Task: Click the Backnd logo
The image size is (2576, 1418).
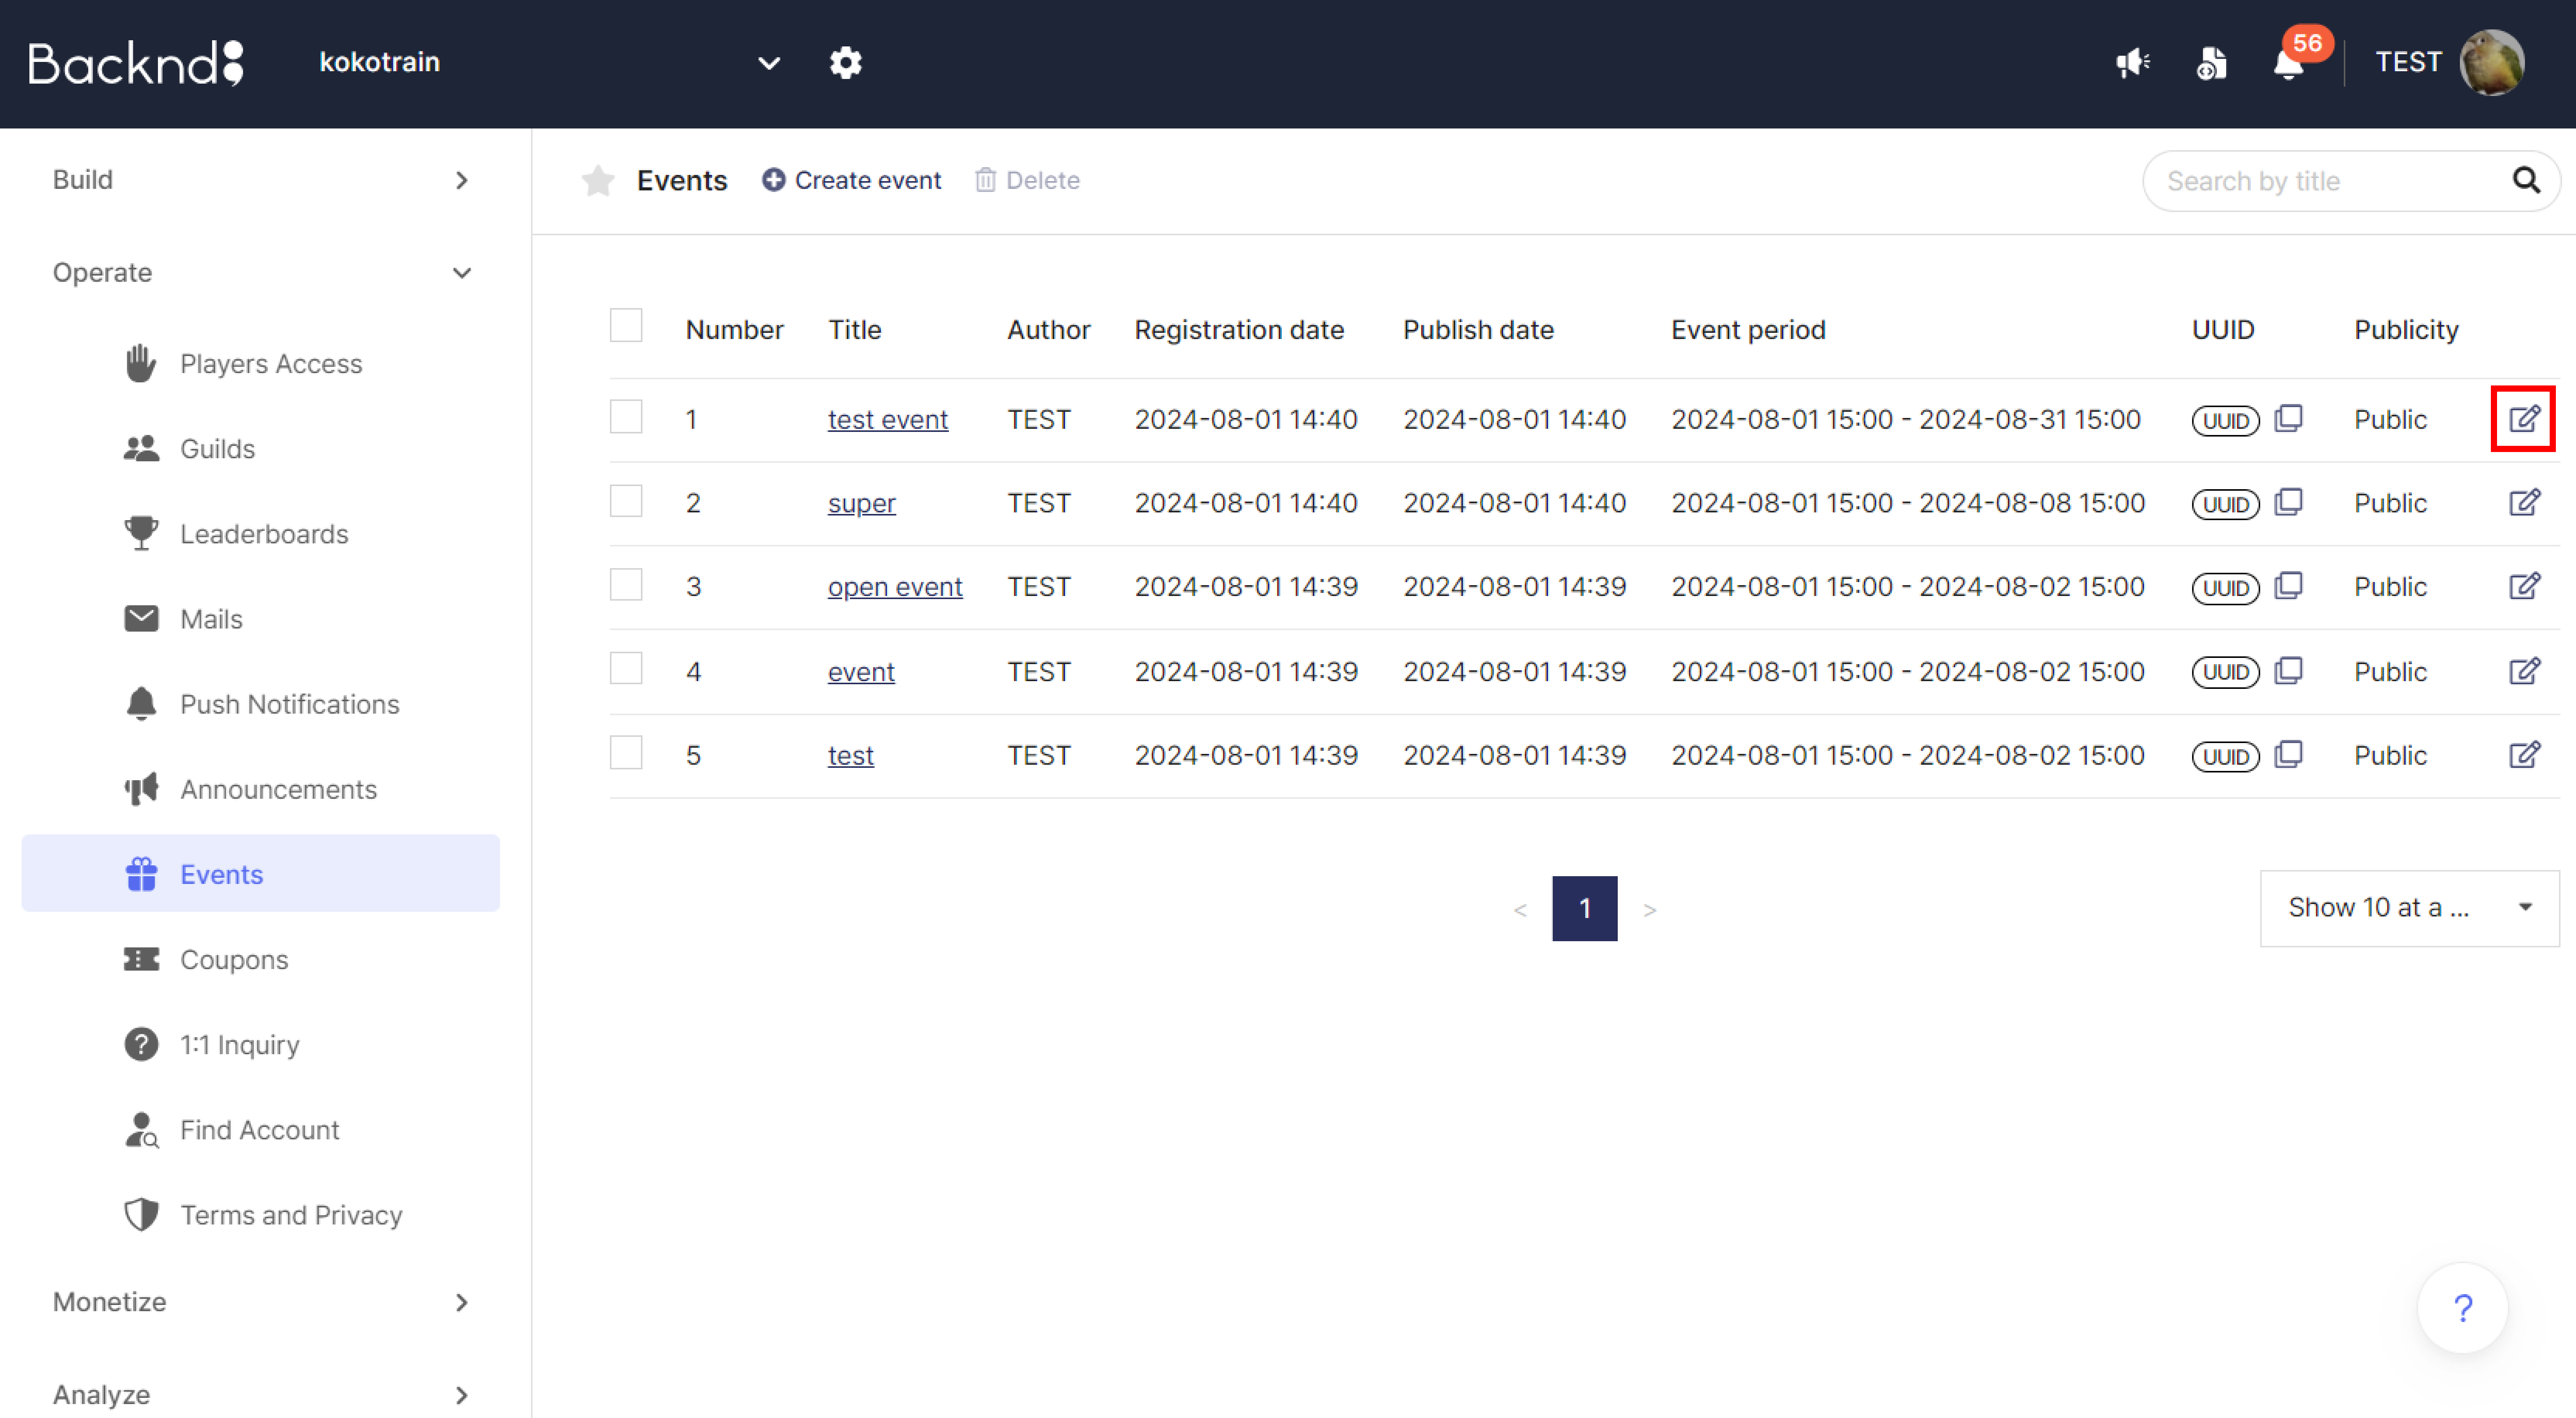Action: pyautogui.click(x=136, y=63)
